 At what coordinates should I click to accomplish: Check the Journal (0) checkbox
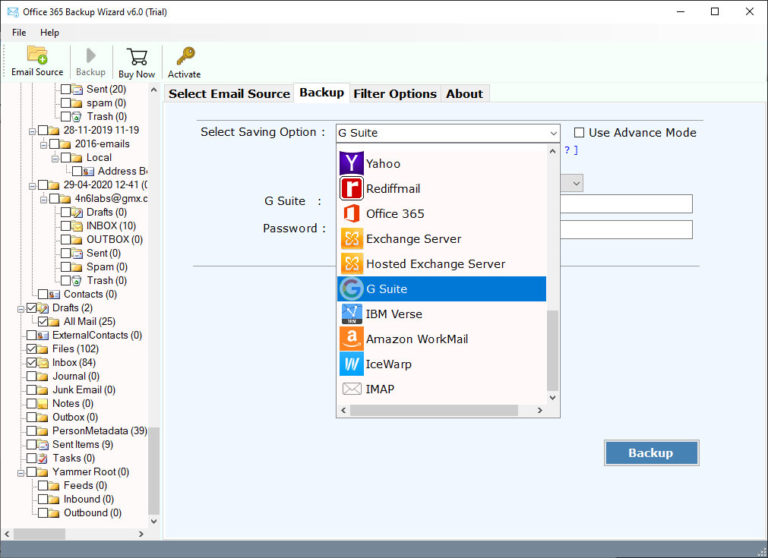click(31, 376)
